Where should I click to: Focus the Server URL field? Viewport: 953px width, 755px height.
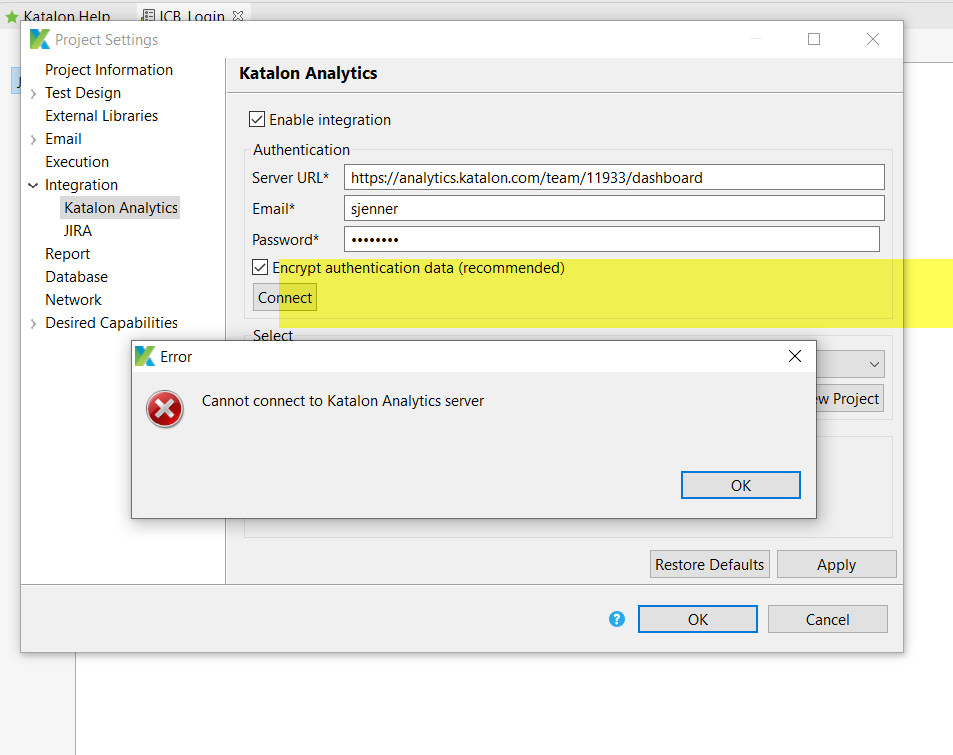pos(614,178)
